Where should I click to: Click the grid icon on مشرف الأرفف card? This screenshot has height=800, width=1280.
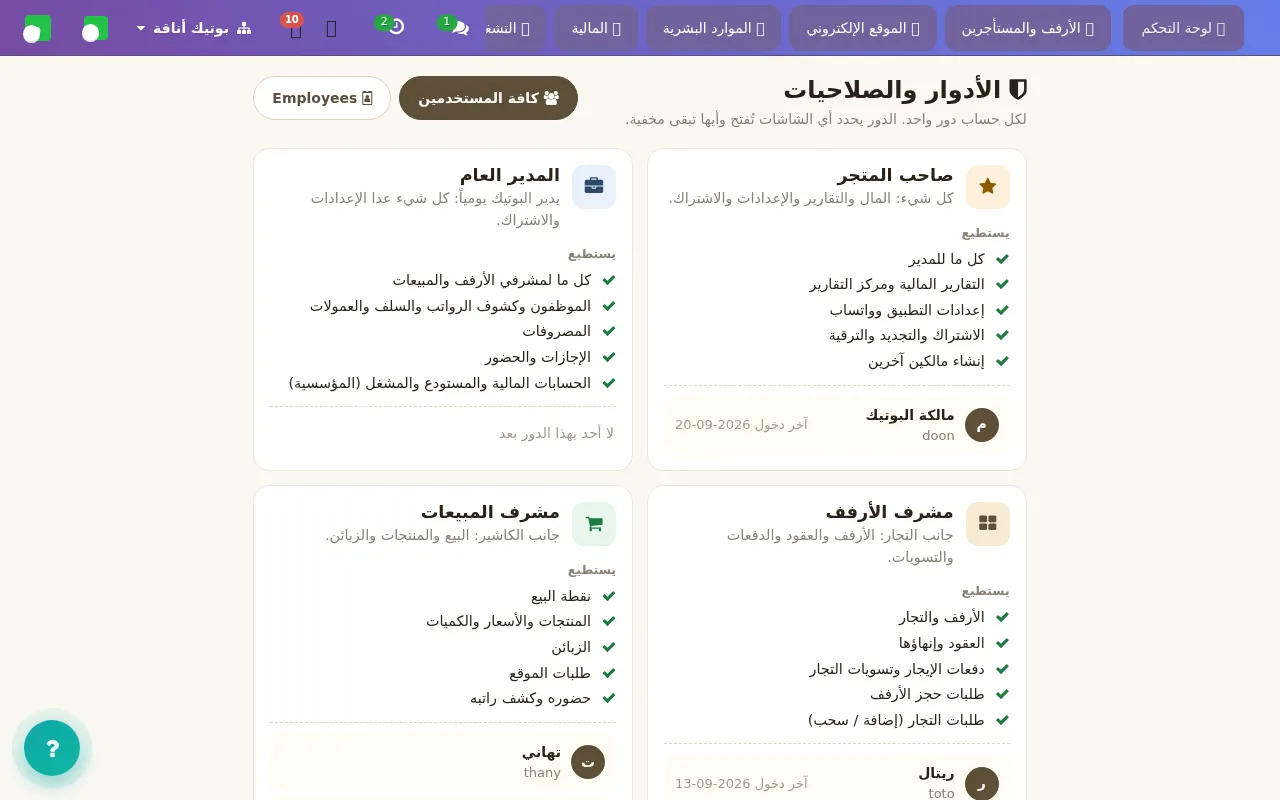coord(988,524)
